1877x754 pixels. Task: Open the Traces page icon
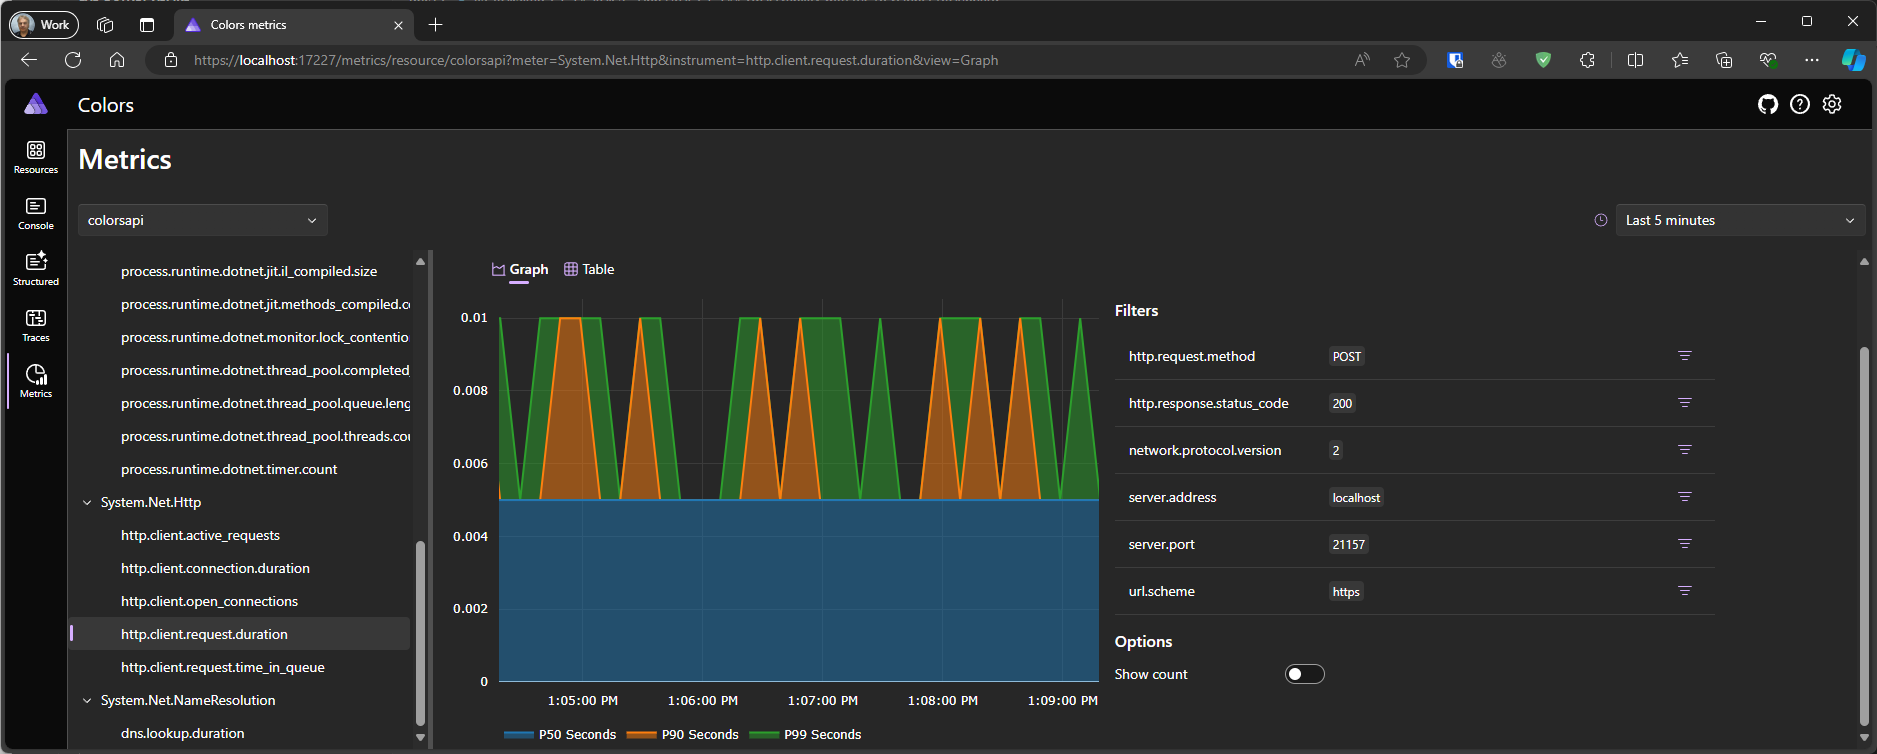pos(36,325)
